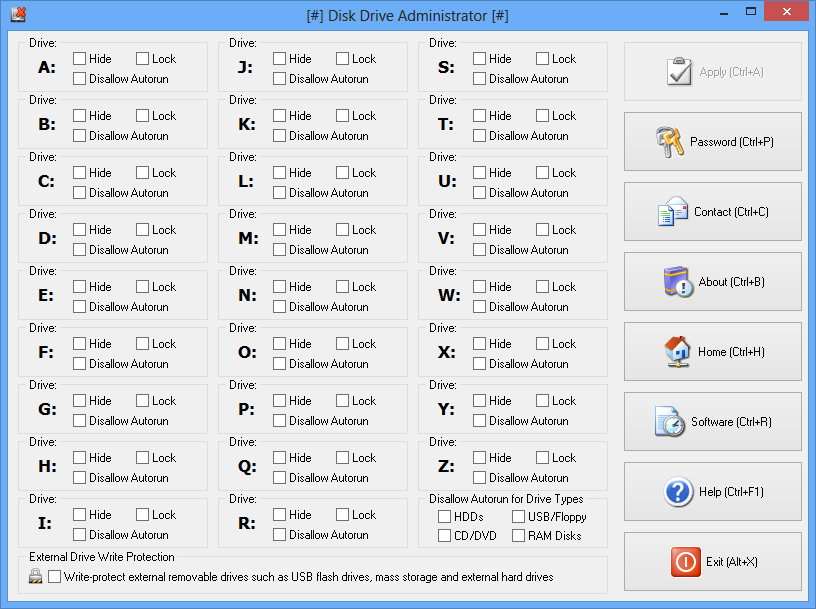This screenshot has height=609, width=816.
Task: Click the app icon in title bar
Action: pos(18,14)
